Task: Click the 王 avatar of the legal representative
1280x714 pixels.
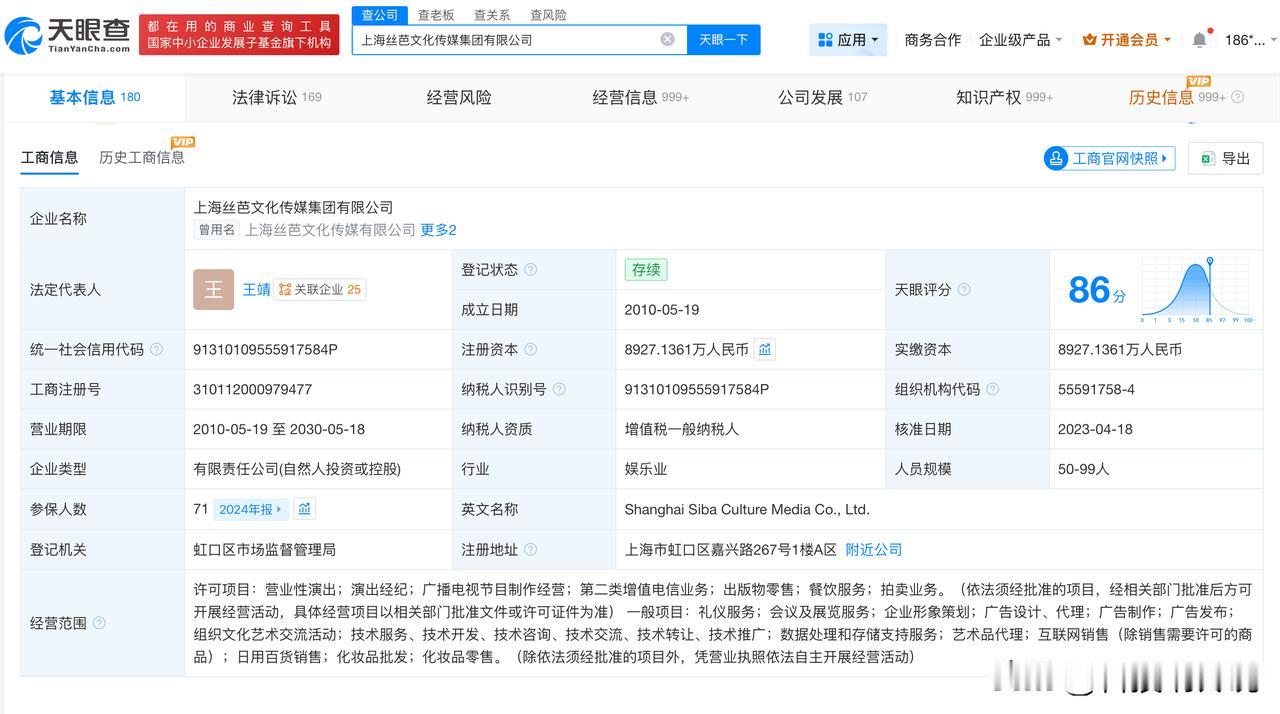Action: coord(213,289)
